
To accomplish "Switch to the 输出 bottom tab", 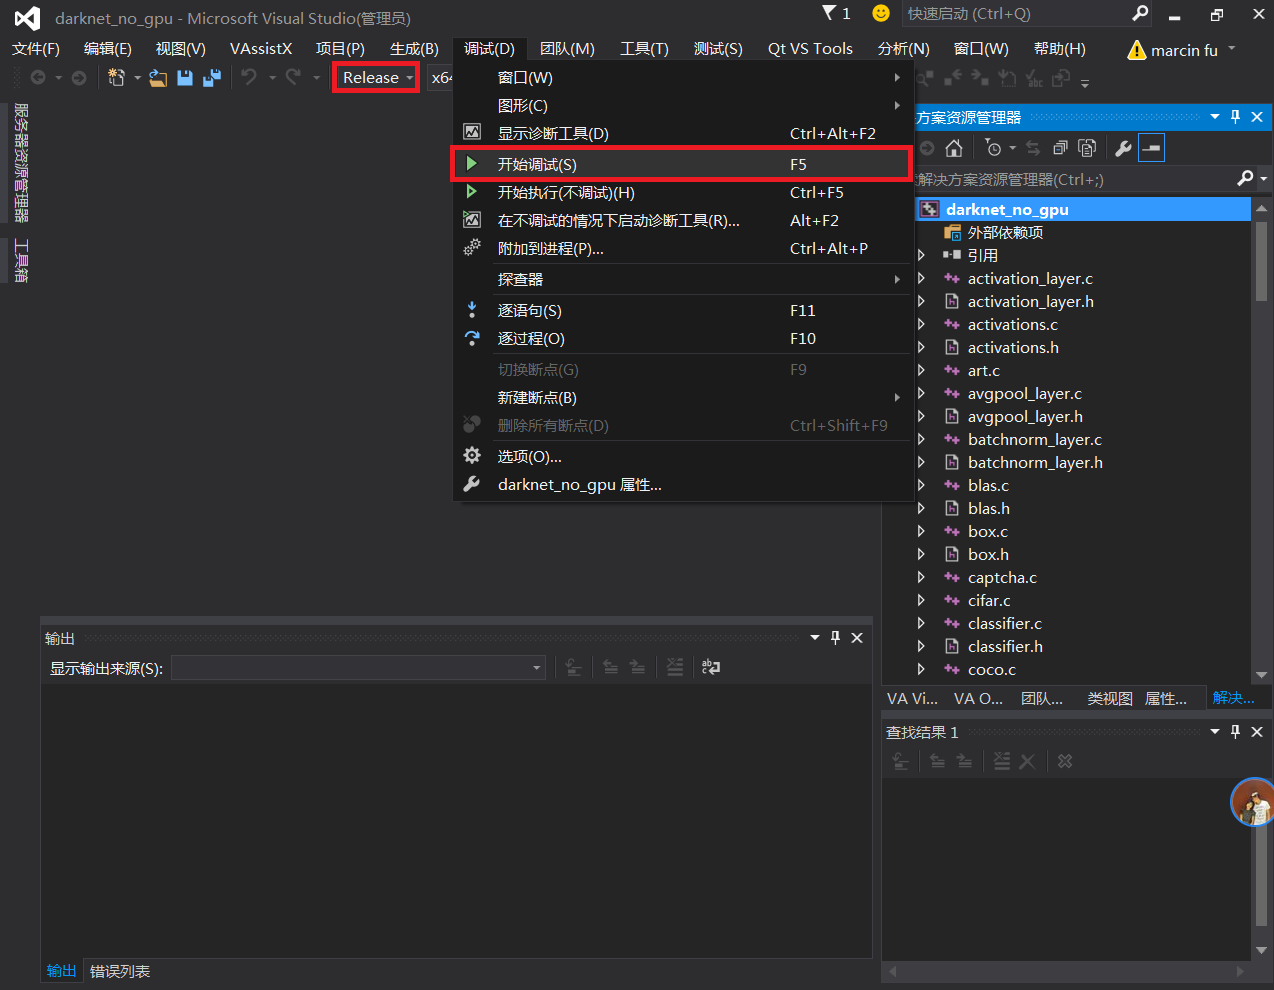I will (x=61, y=971).
